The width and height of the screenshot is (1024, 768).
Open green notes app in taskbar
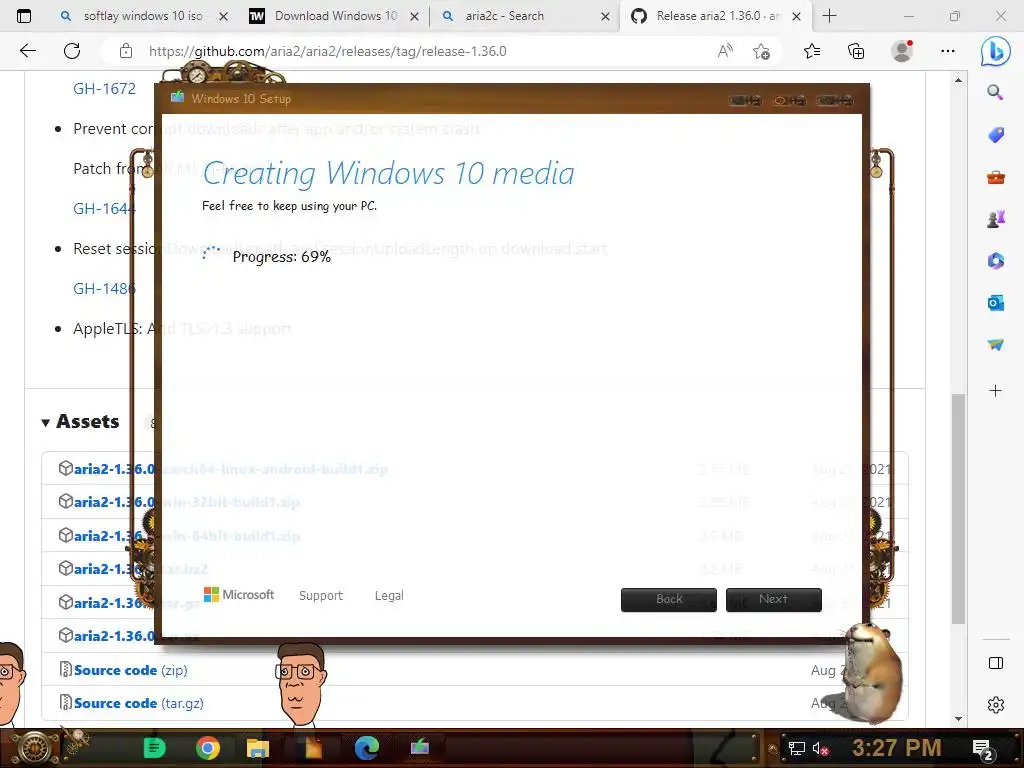click(154, 748)
